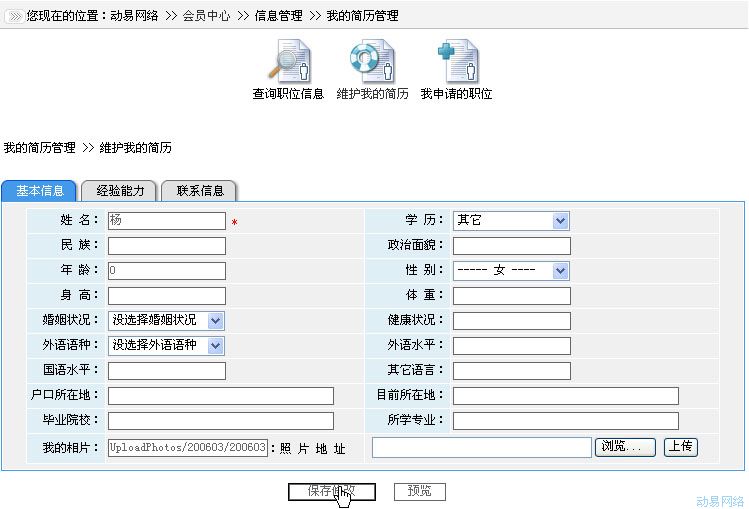Click the 浏览 browse button
The image size is (749, 509).
click(x=626, y=447)
